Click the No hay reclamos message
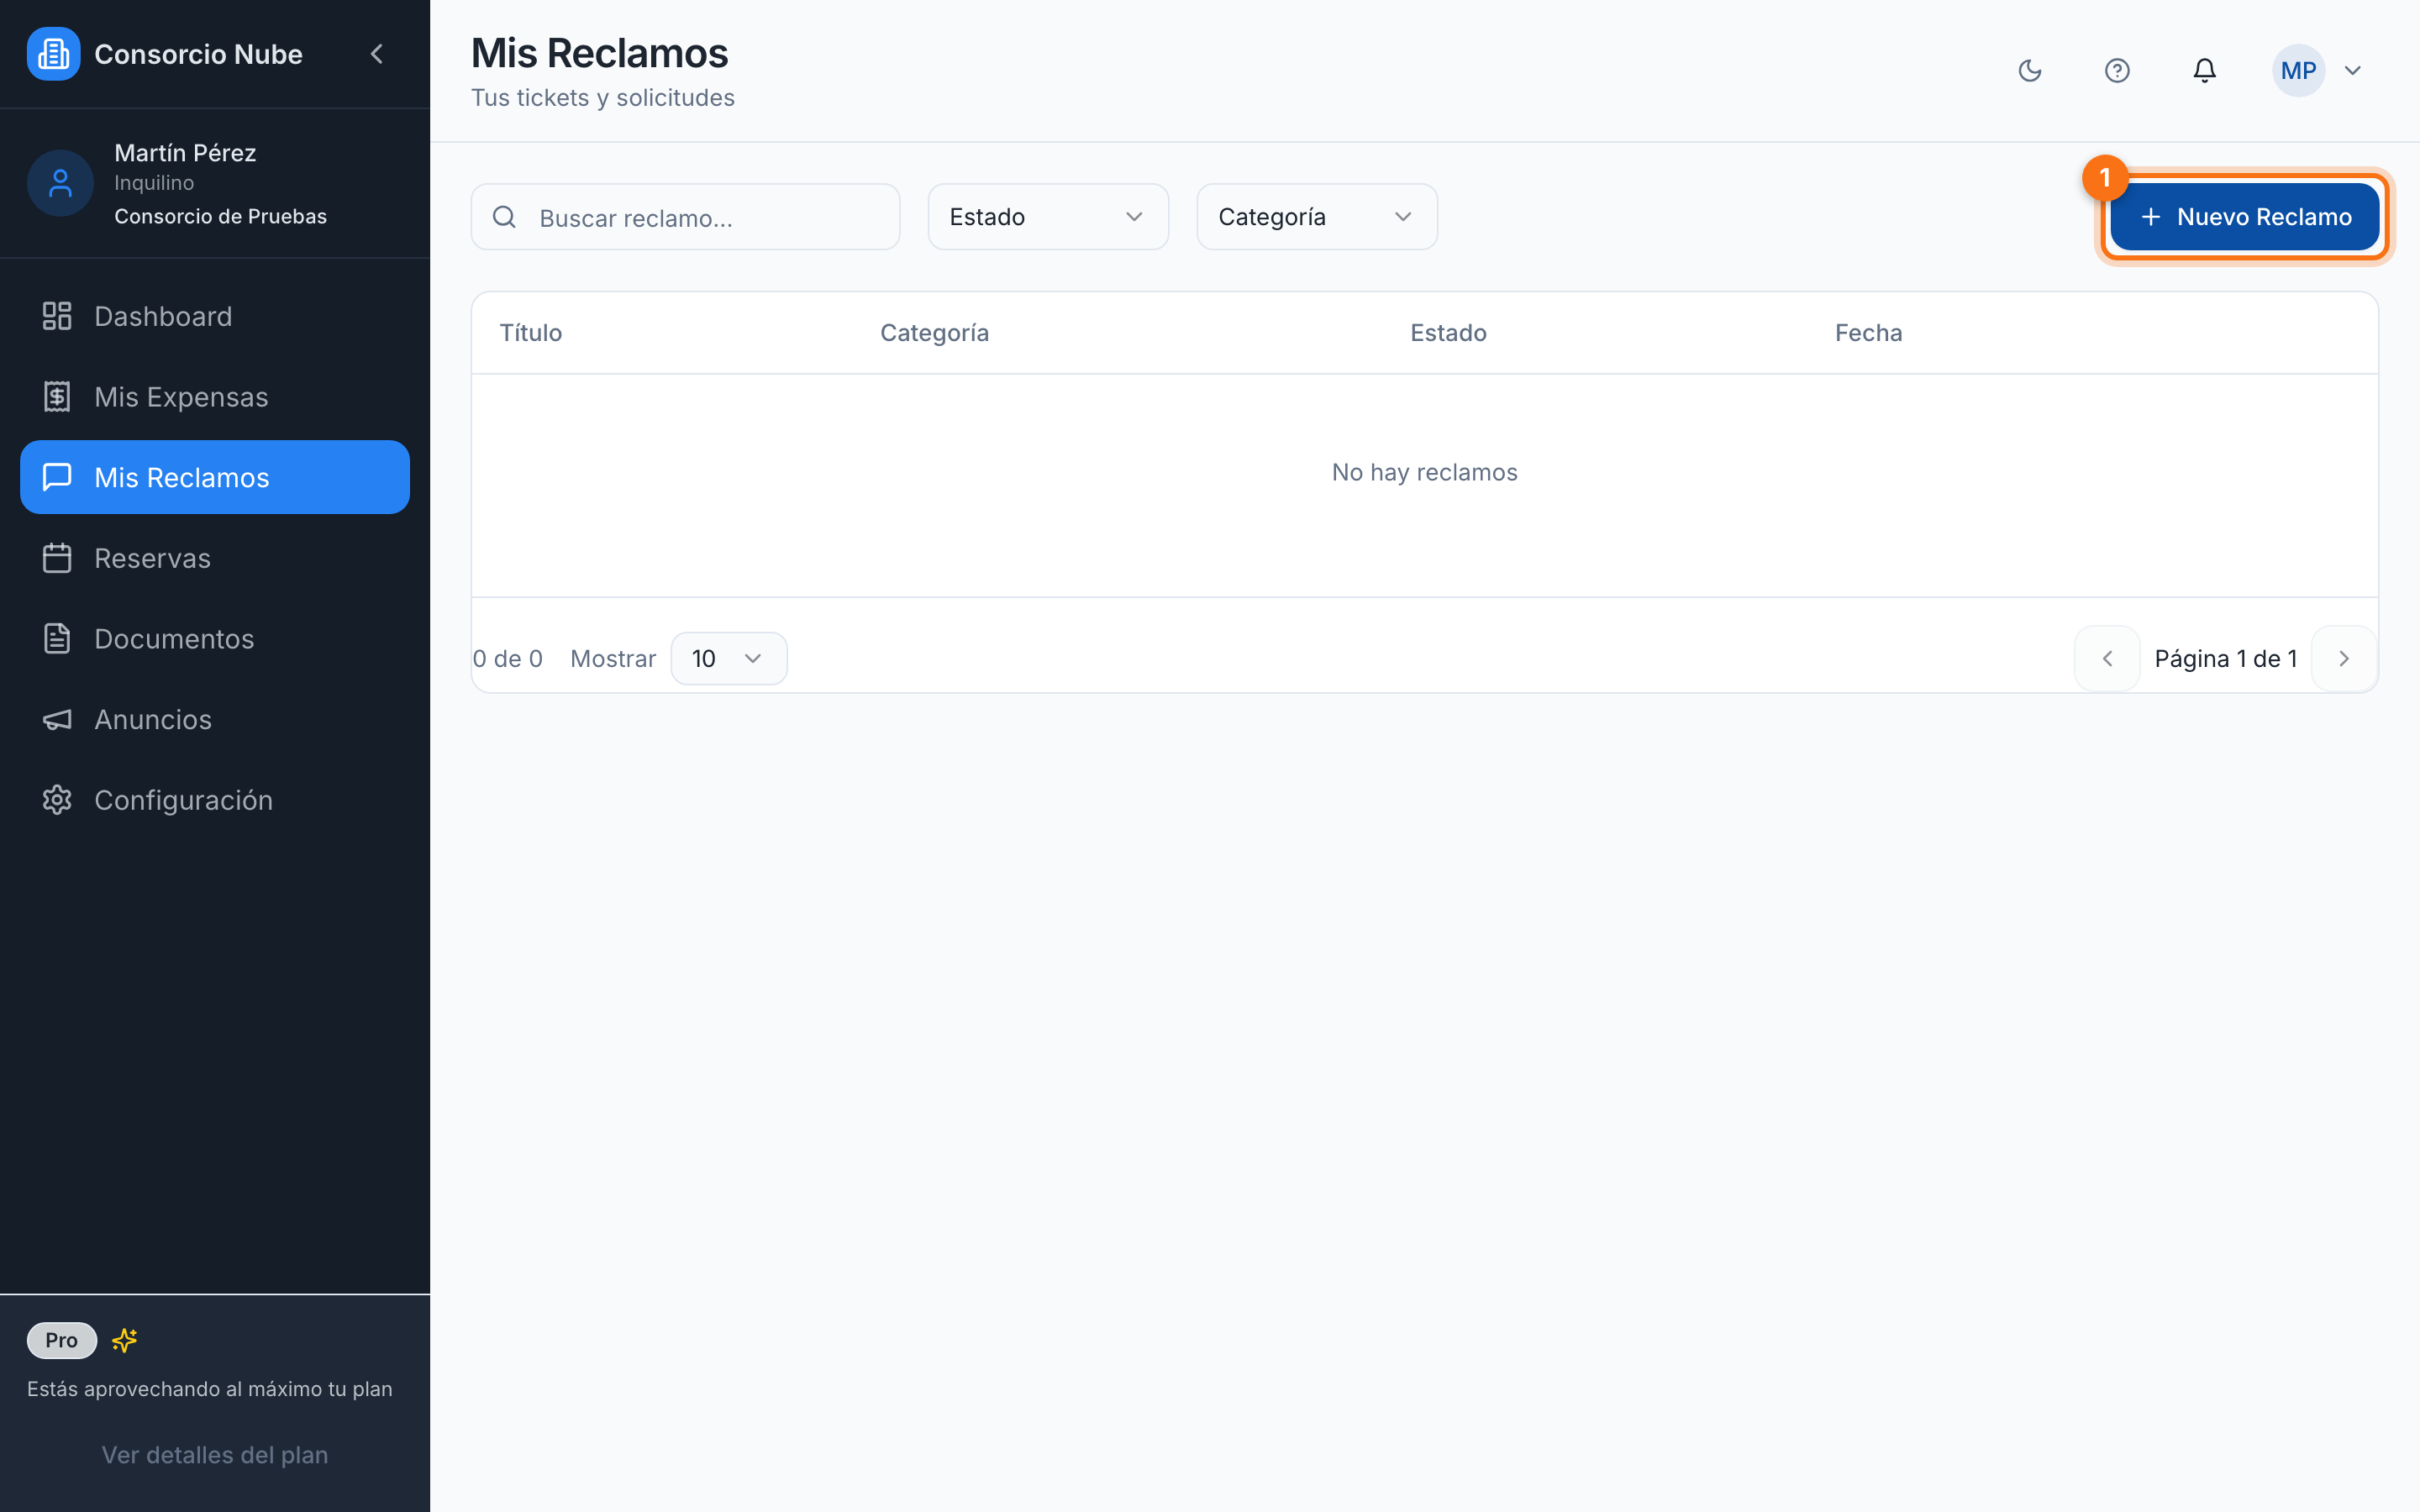This screenshot has height=1512, width=2420. (x=1424, y=472)
